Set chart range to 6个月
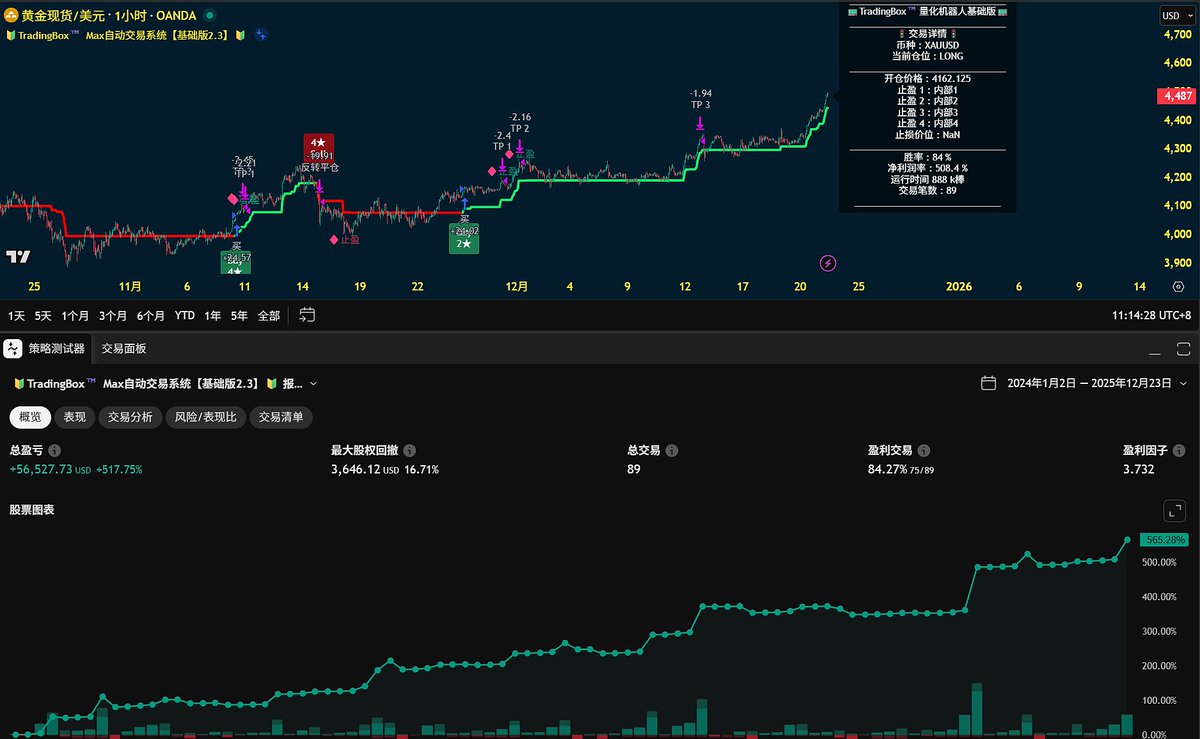Screen dimensions: 1200x739 pyautogui.click(x=151, y=315)
